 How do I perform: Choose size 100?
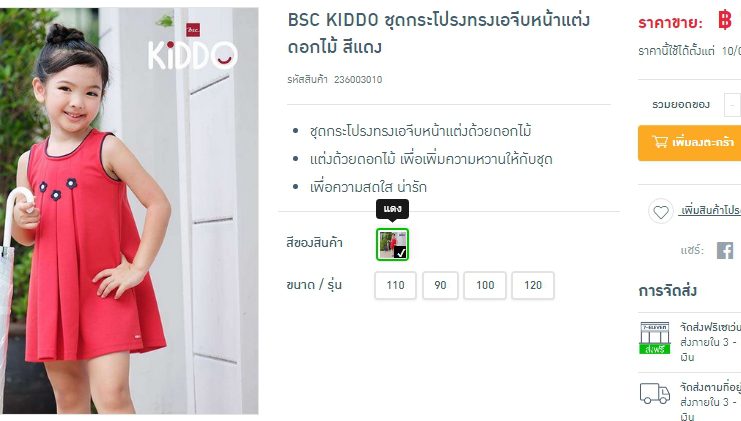pos(485,285)
